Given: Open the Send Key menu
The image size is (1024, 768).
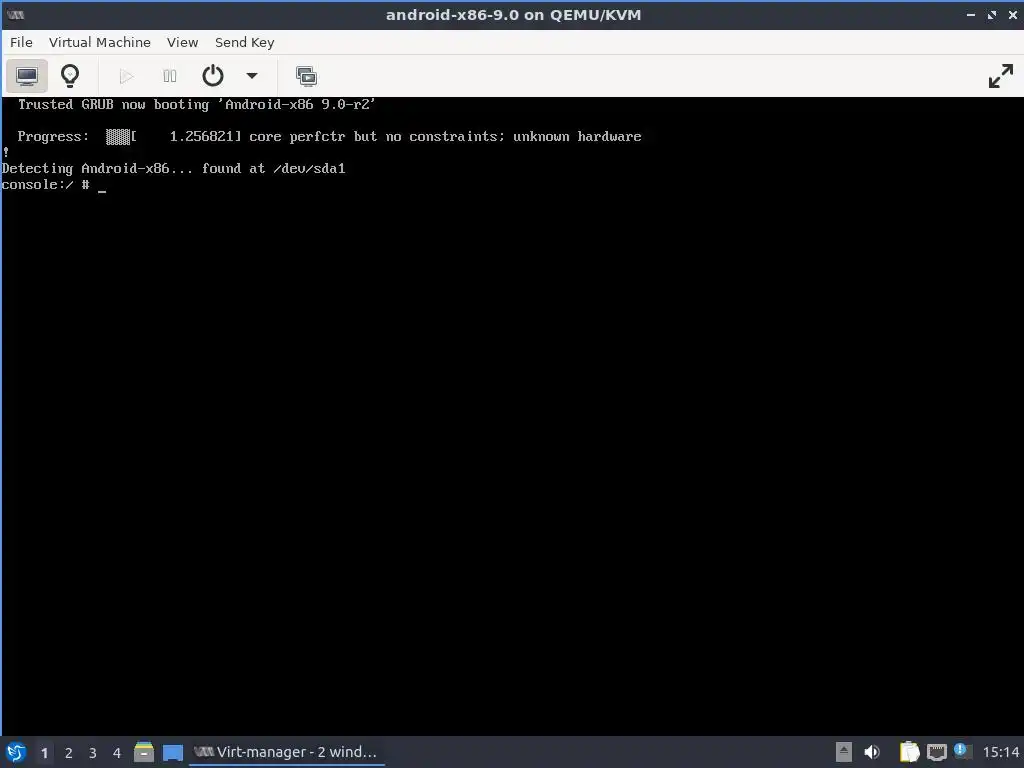Looking at the screenshot, I should (245, 42).
